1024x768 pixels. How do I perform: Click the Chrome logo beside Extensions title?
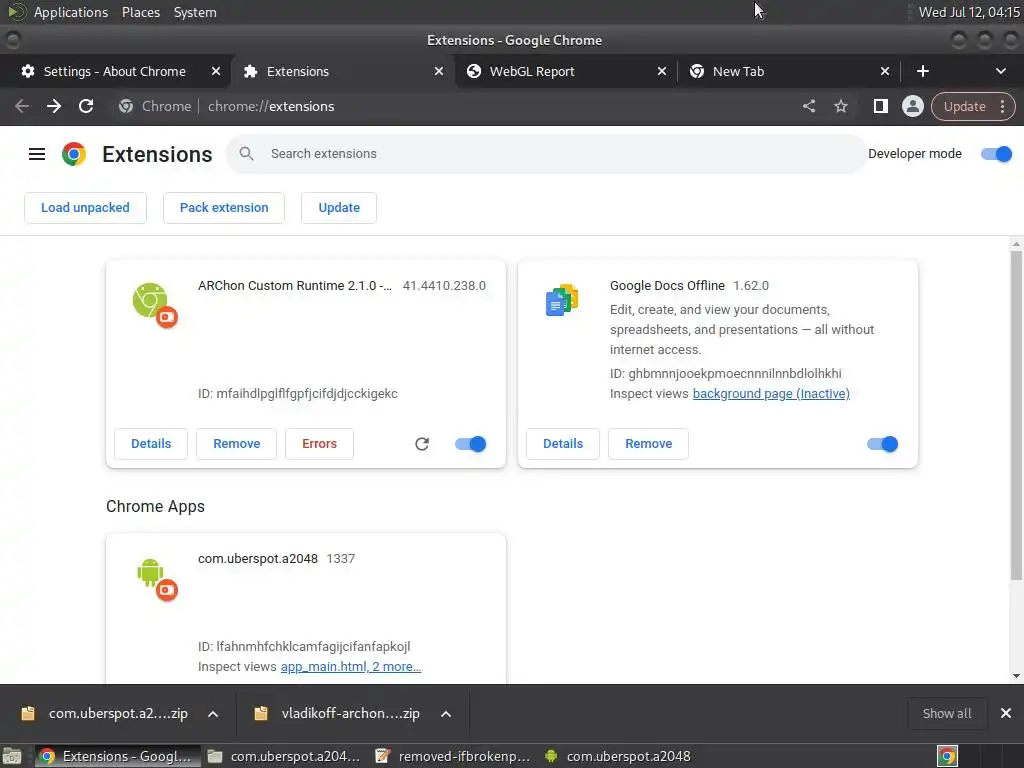point(74,154)
